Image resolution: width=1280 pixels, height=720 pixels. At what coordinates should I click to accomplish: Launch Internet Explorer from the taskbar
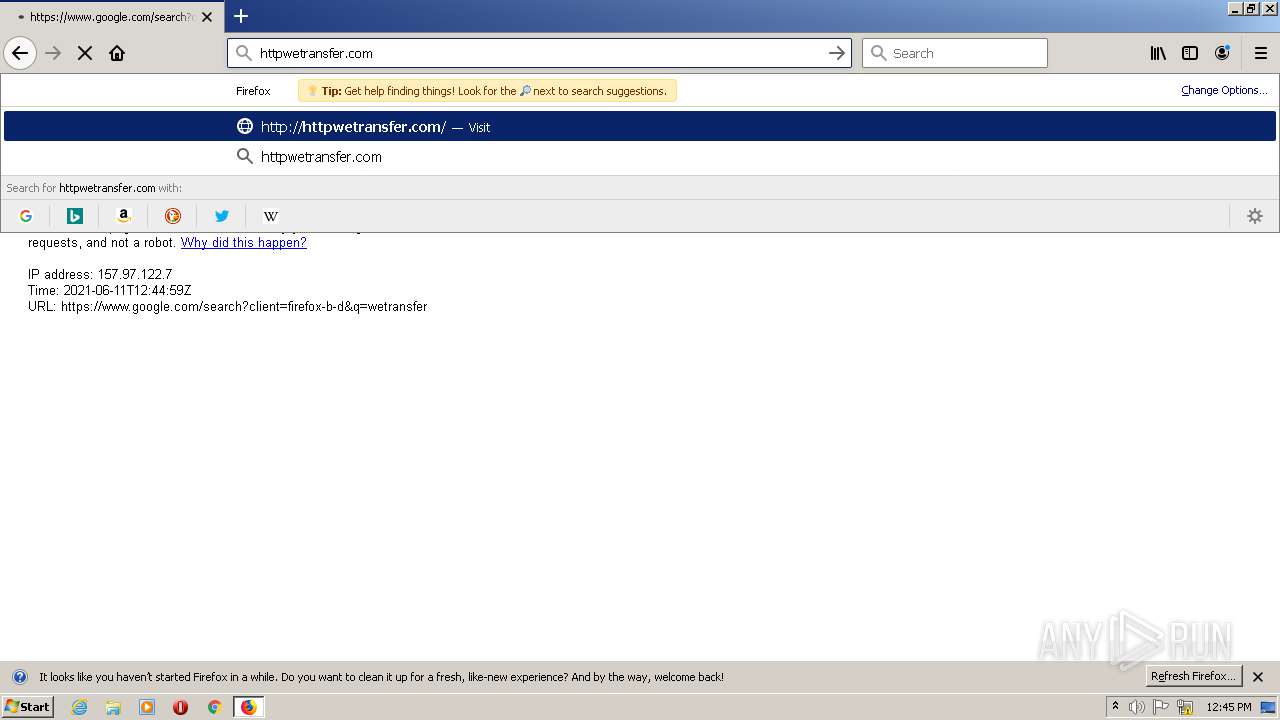80,707
